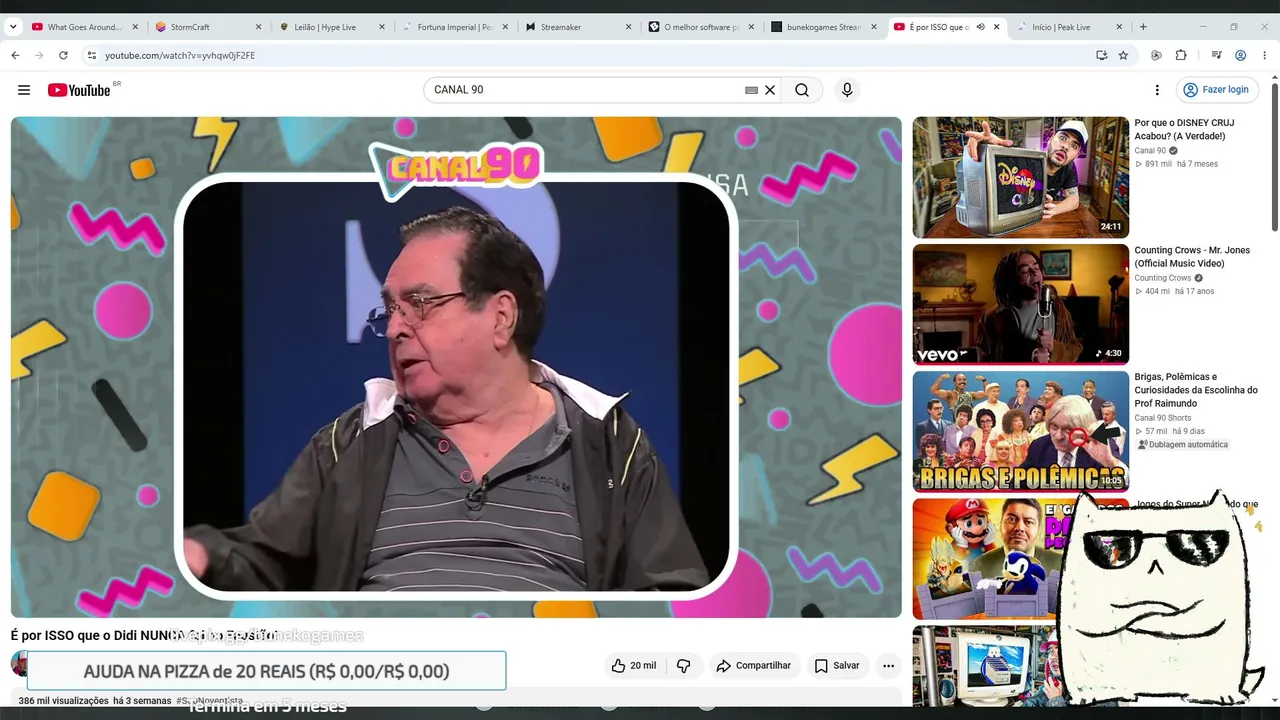Save the video with Salvar button
Screen dimensions: 1280x720
tap(837, 666)
